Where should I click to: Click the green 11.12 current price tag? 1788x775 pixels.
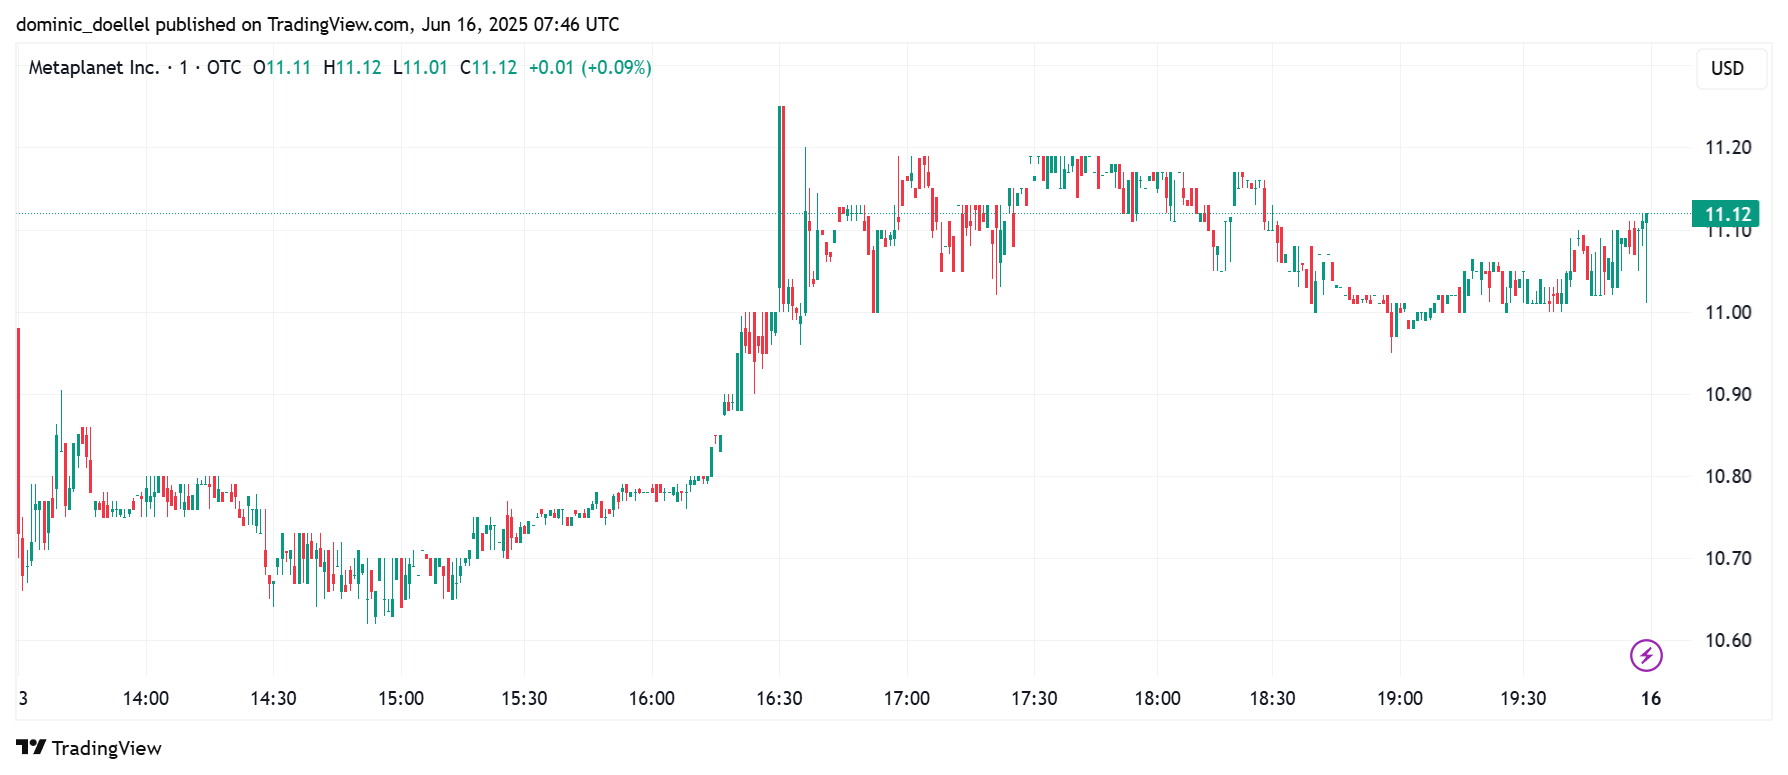pos(1727,214)
